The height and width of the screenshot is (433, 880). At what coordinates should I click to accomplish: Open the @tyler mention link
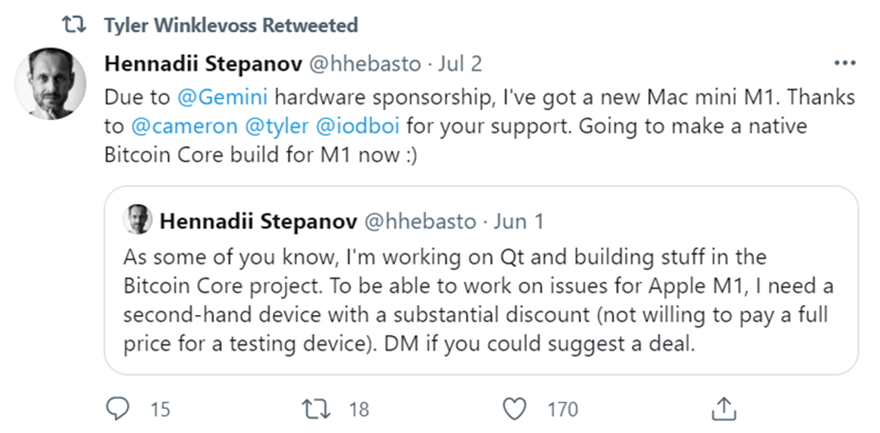277,126
